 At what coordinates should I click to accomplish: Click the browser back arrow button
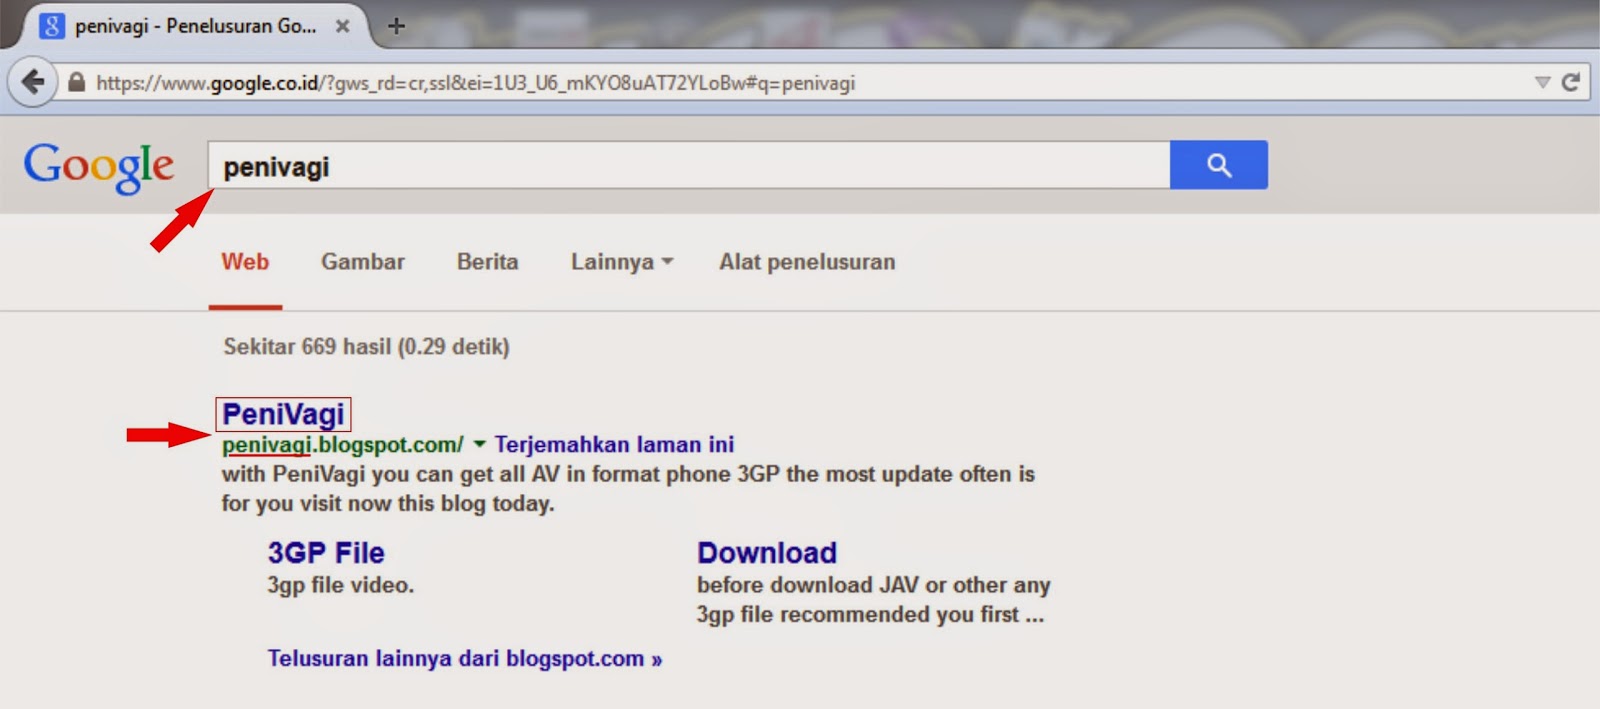33,82
